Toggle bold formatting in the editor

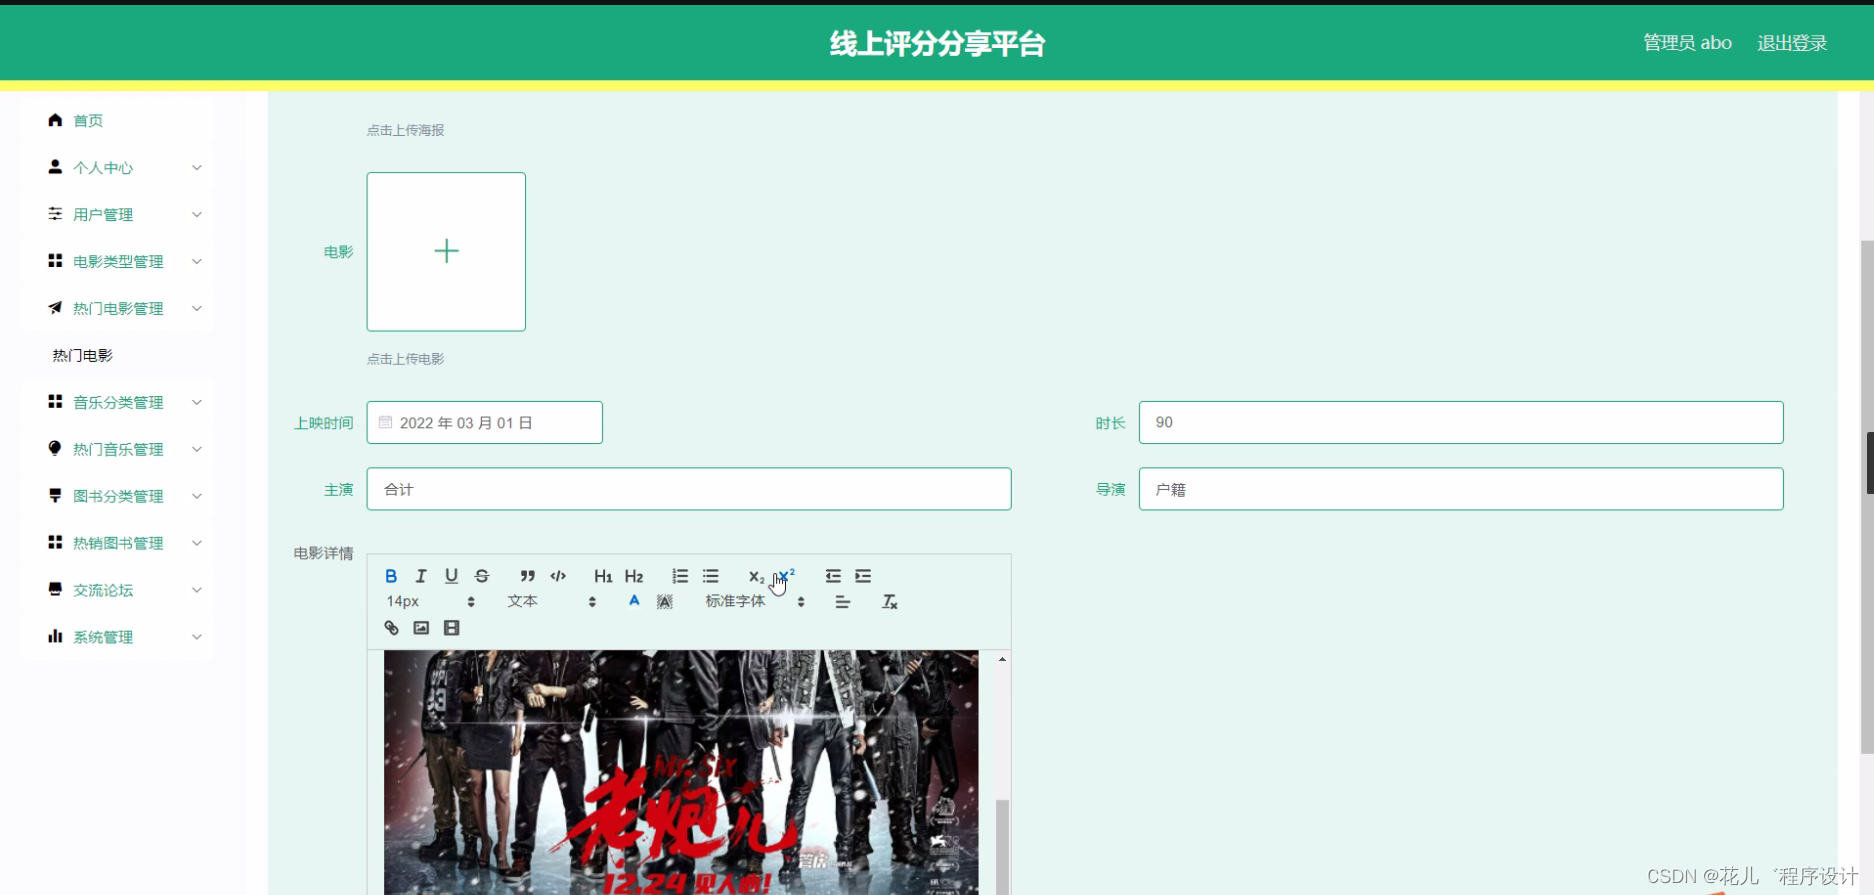[x=391, y=576]
